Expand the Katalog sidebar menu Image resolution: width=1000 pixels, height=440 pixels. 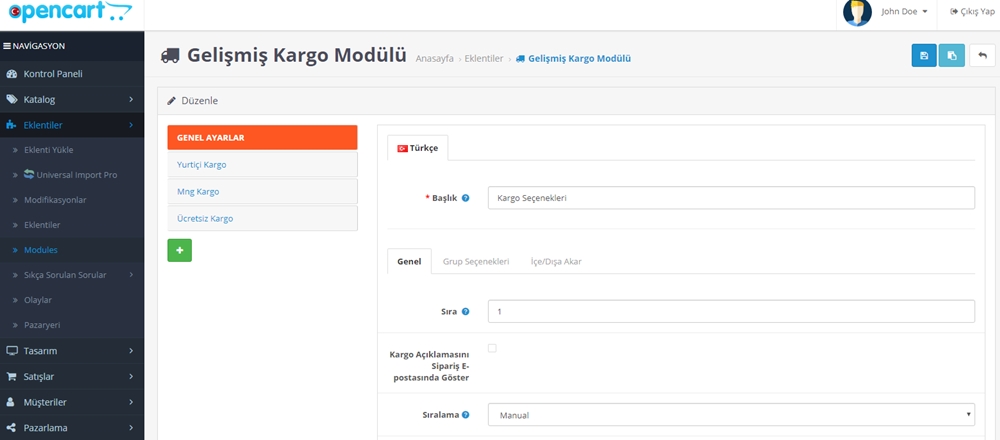pos(72,99)
